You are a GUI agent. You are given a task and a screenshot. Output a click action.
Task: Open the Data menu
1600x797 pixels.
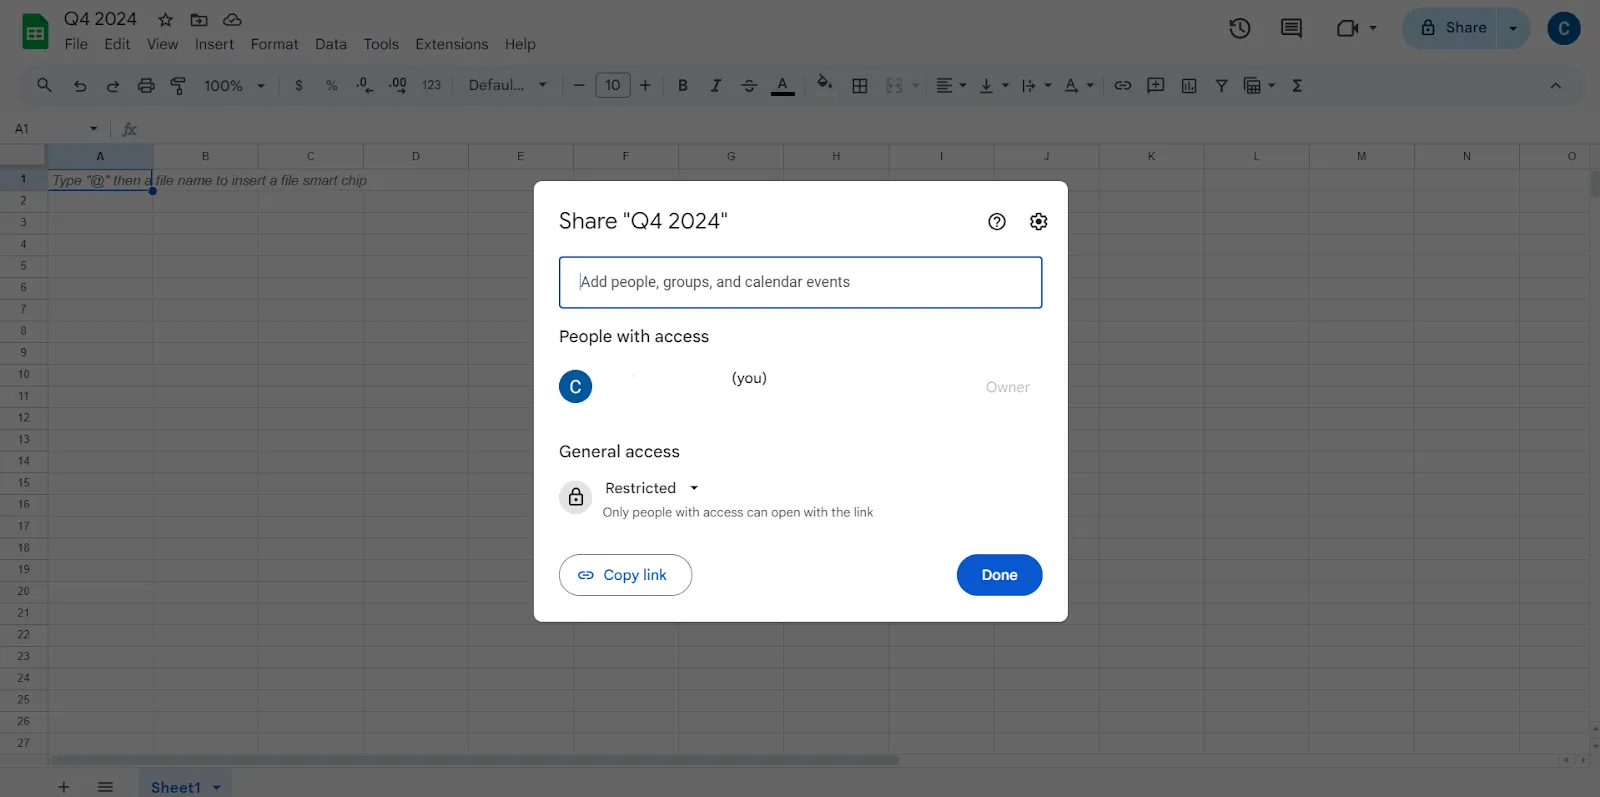(331, 44)
